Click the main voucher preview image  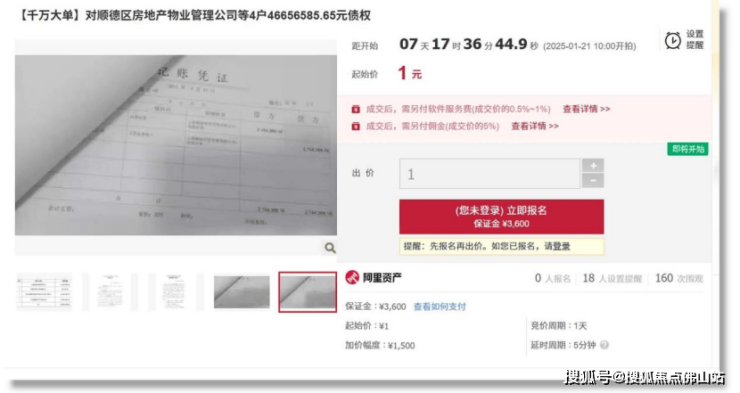(176, 145)
